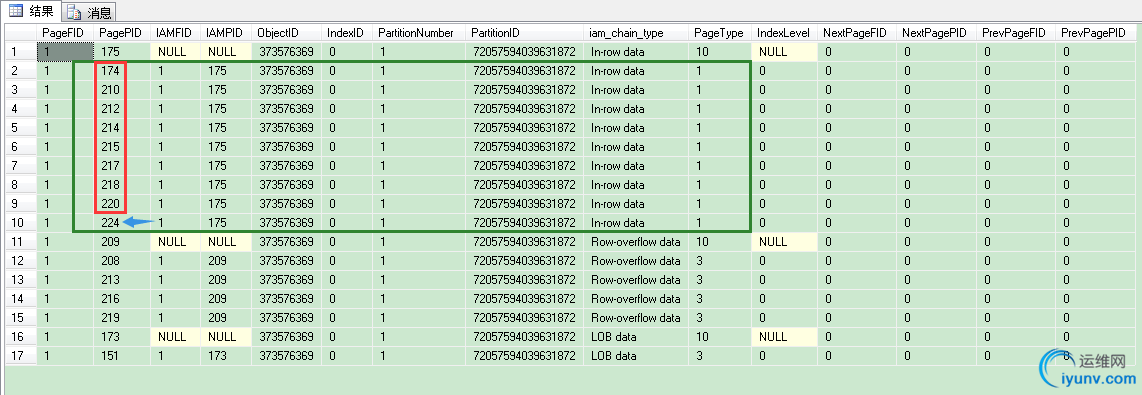
Task: Click the PagePID cell with value 224
Action: [x=122, y=222]
